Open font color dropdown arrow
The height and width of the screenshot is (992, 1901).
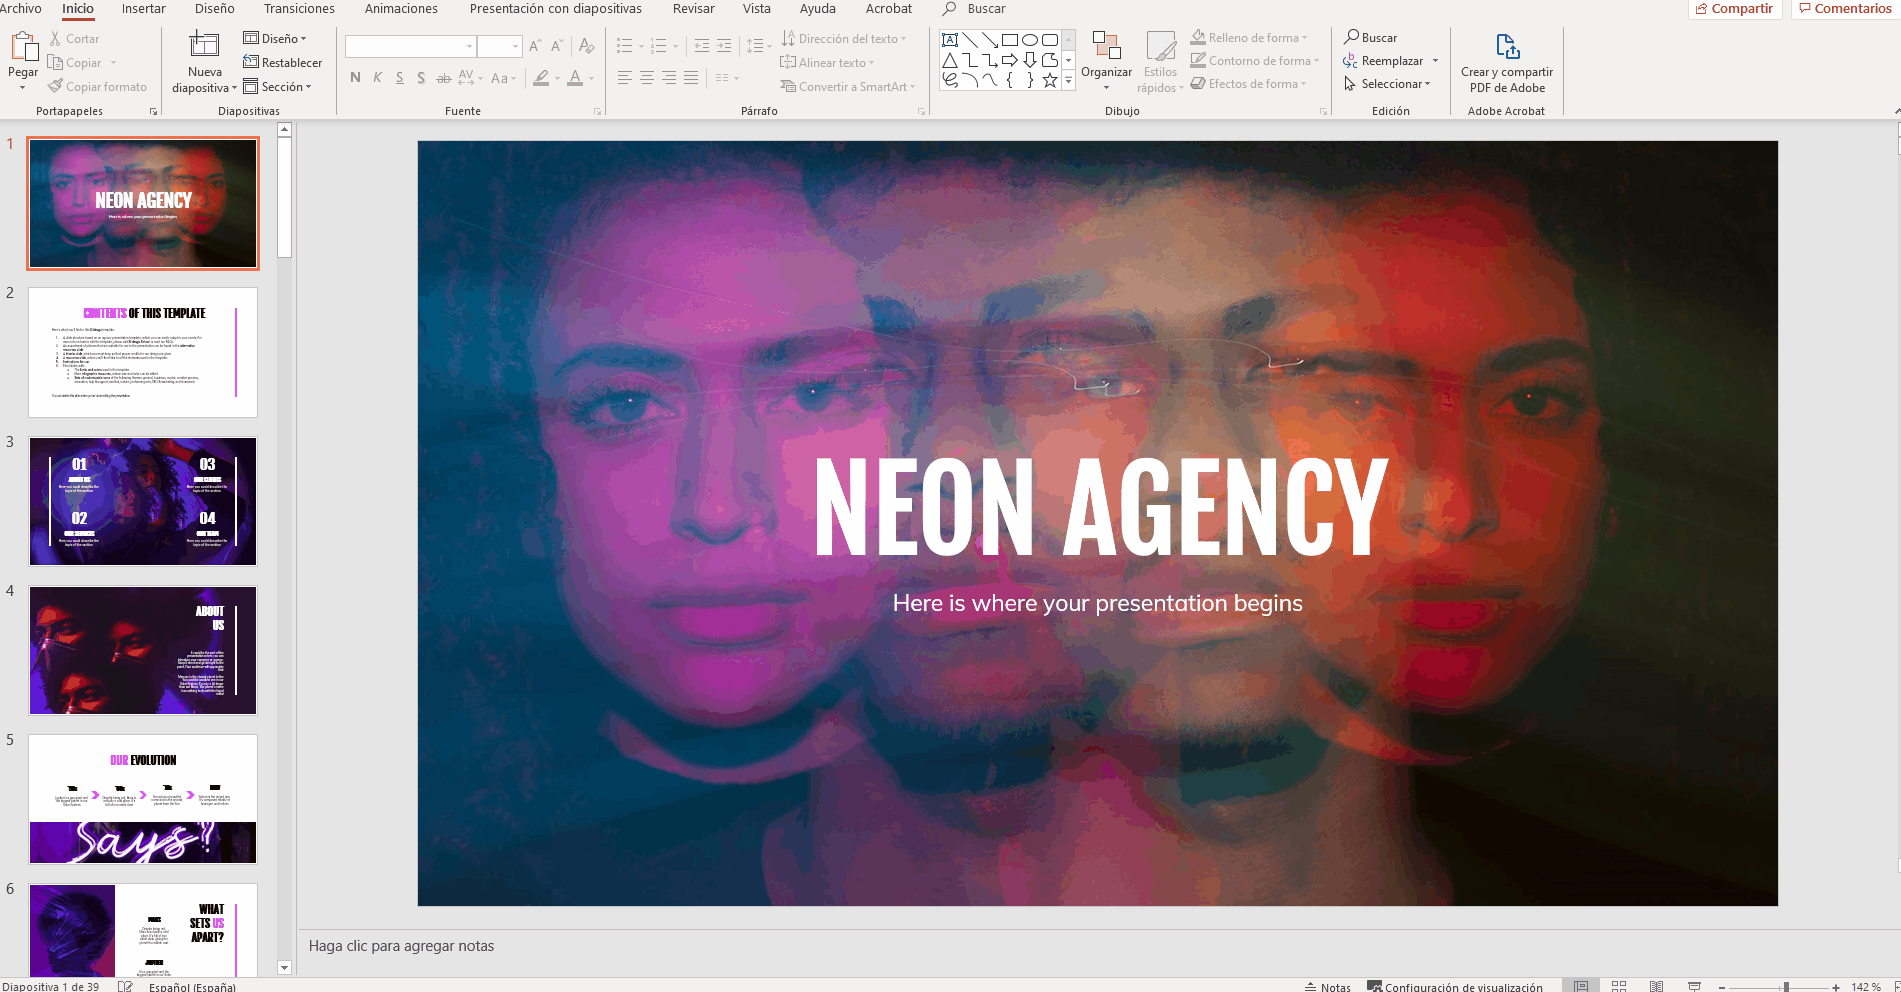click(x=592, y=78)
